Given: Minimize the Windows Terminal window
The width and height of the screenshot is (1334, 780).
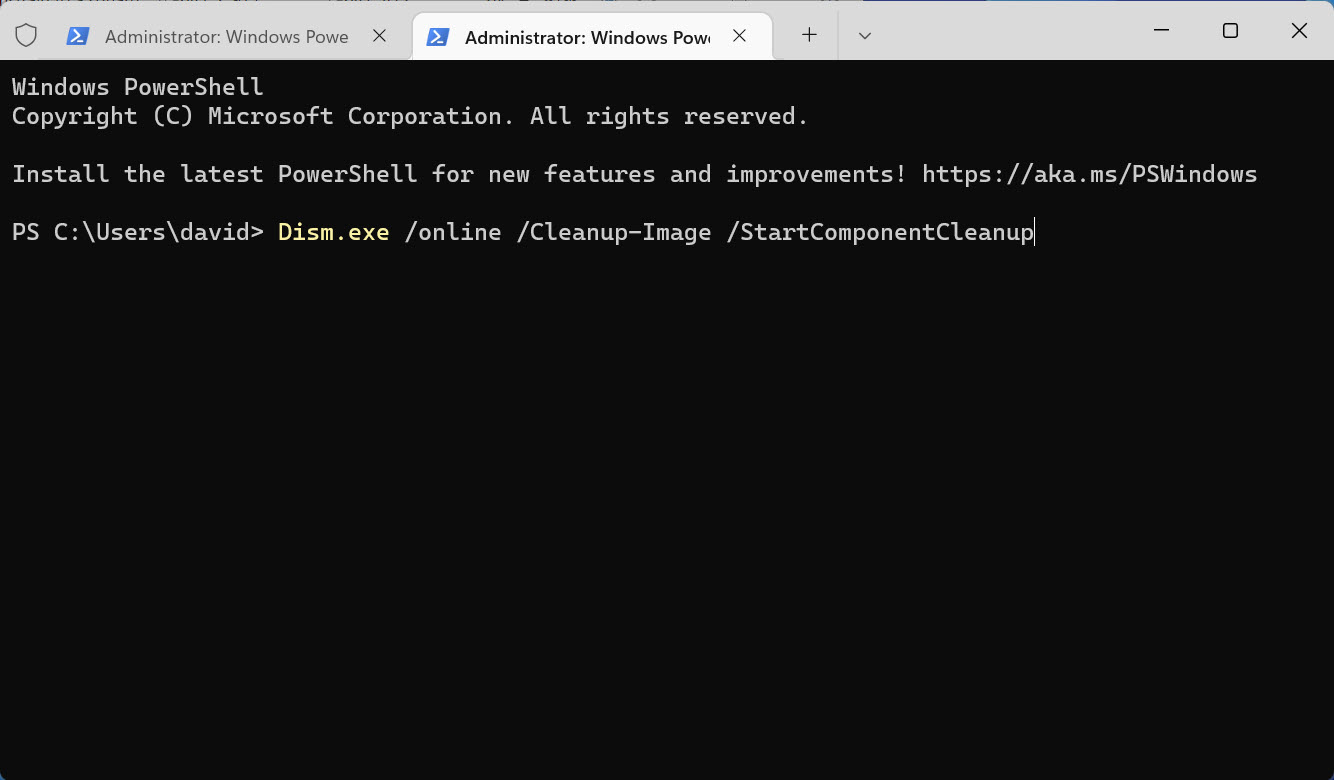Looking at the screenshot, I should pos(1161,31).
